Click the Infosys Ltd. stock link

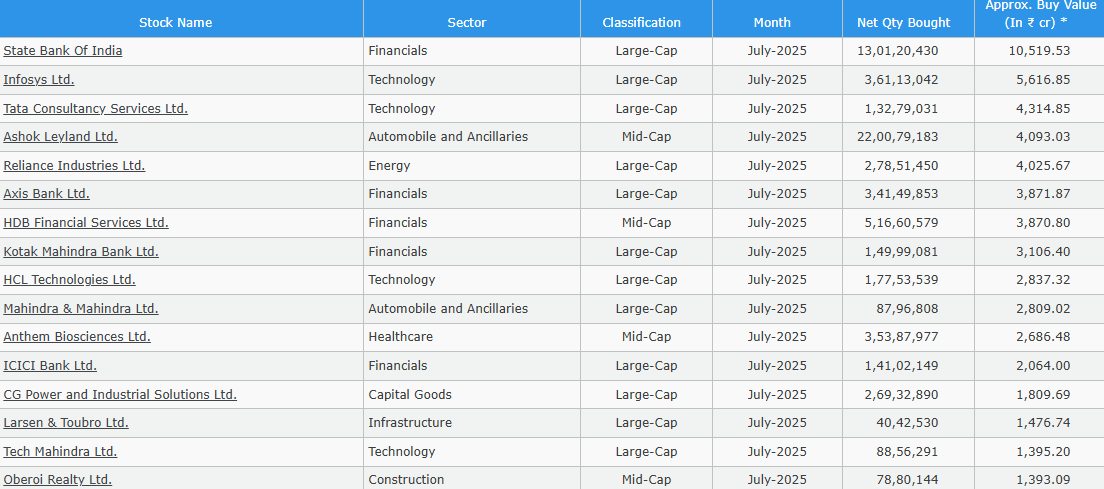coord(39,80)
